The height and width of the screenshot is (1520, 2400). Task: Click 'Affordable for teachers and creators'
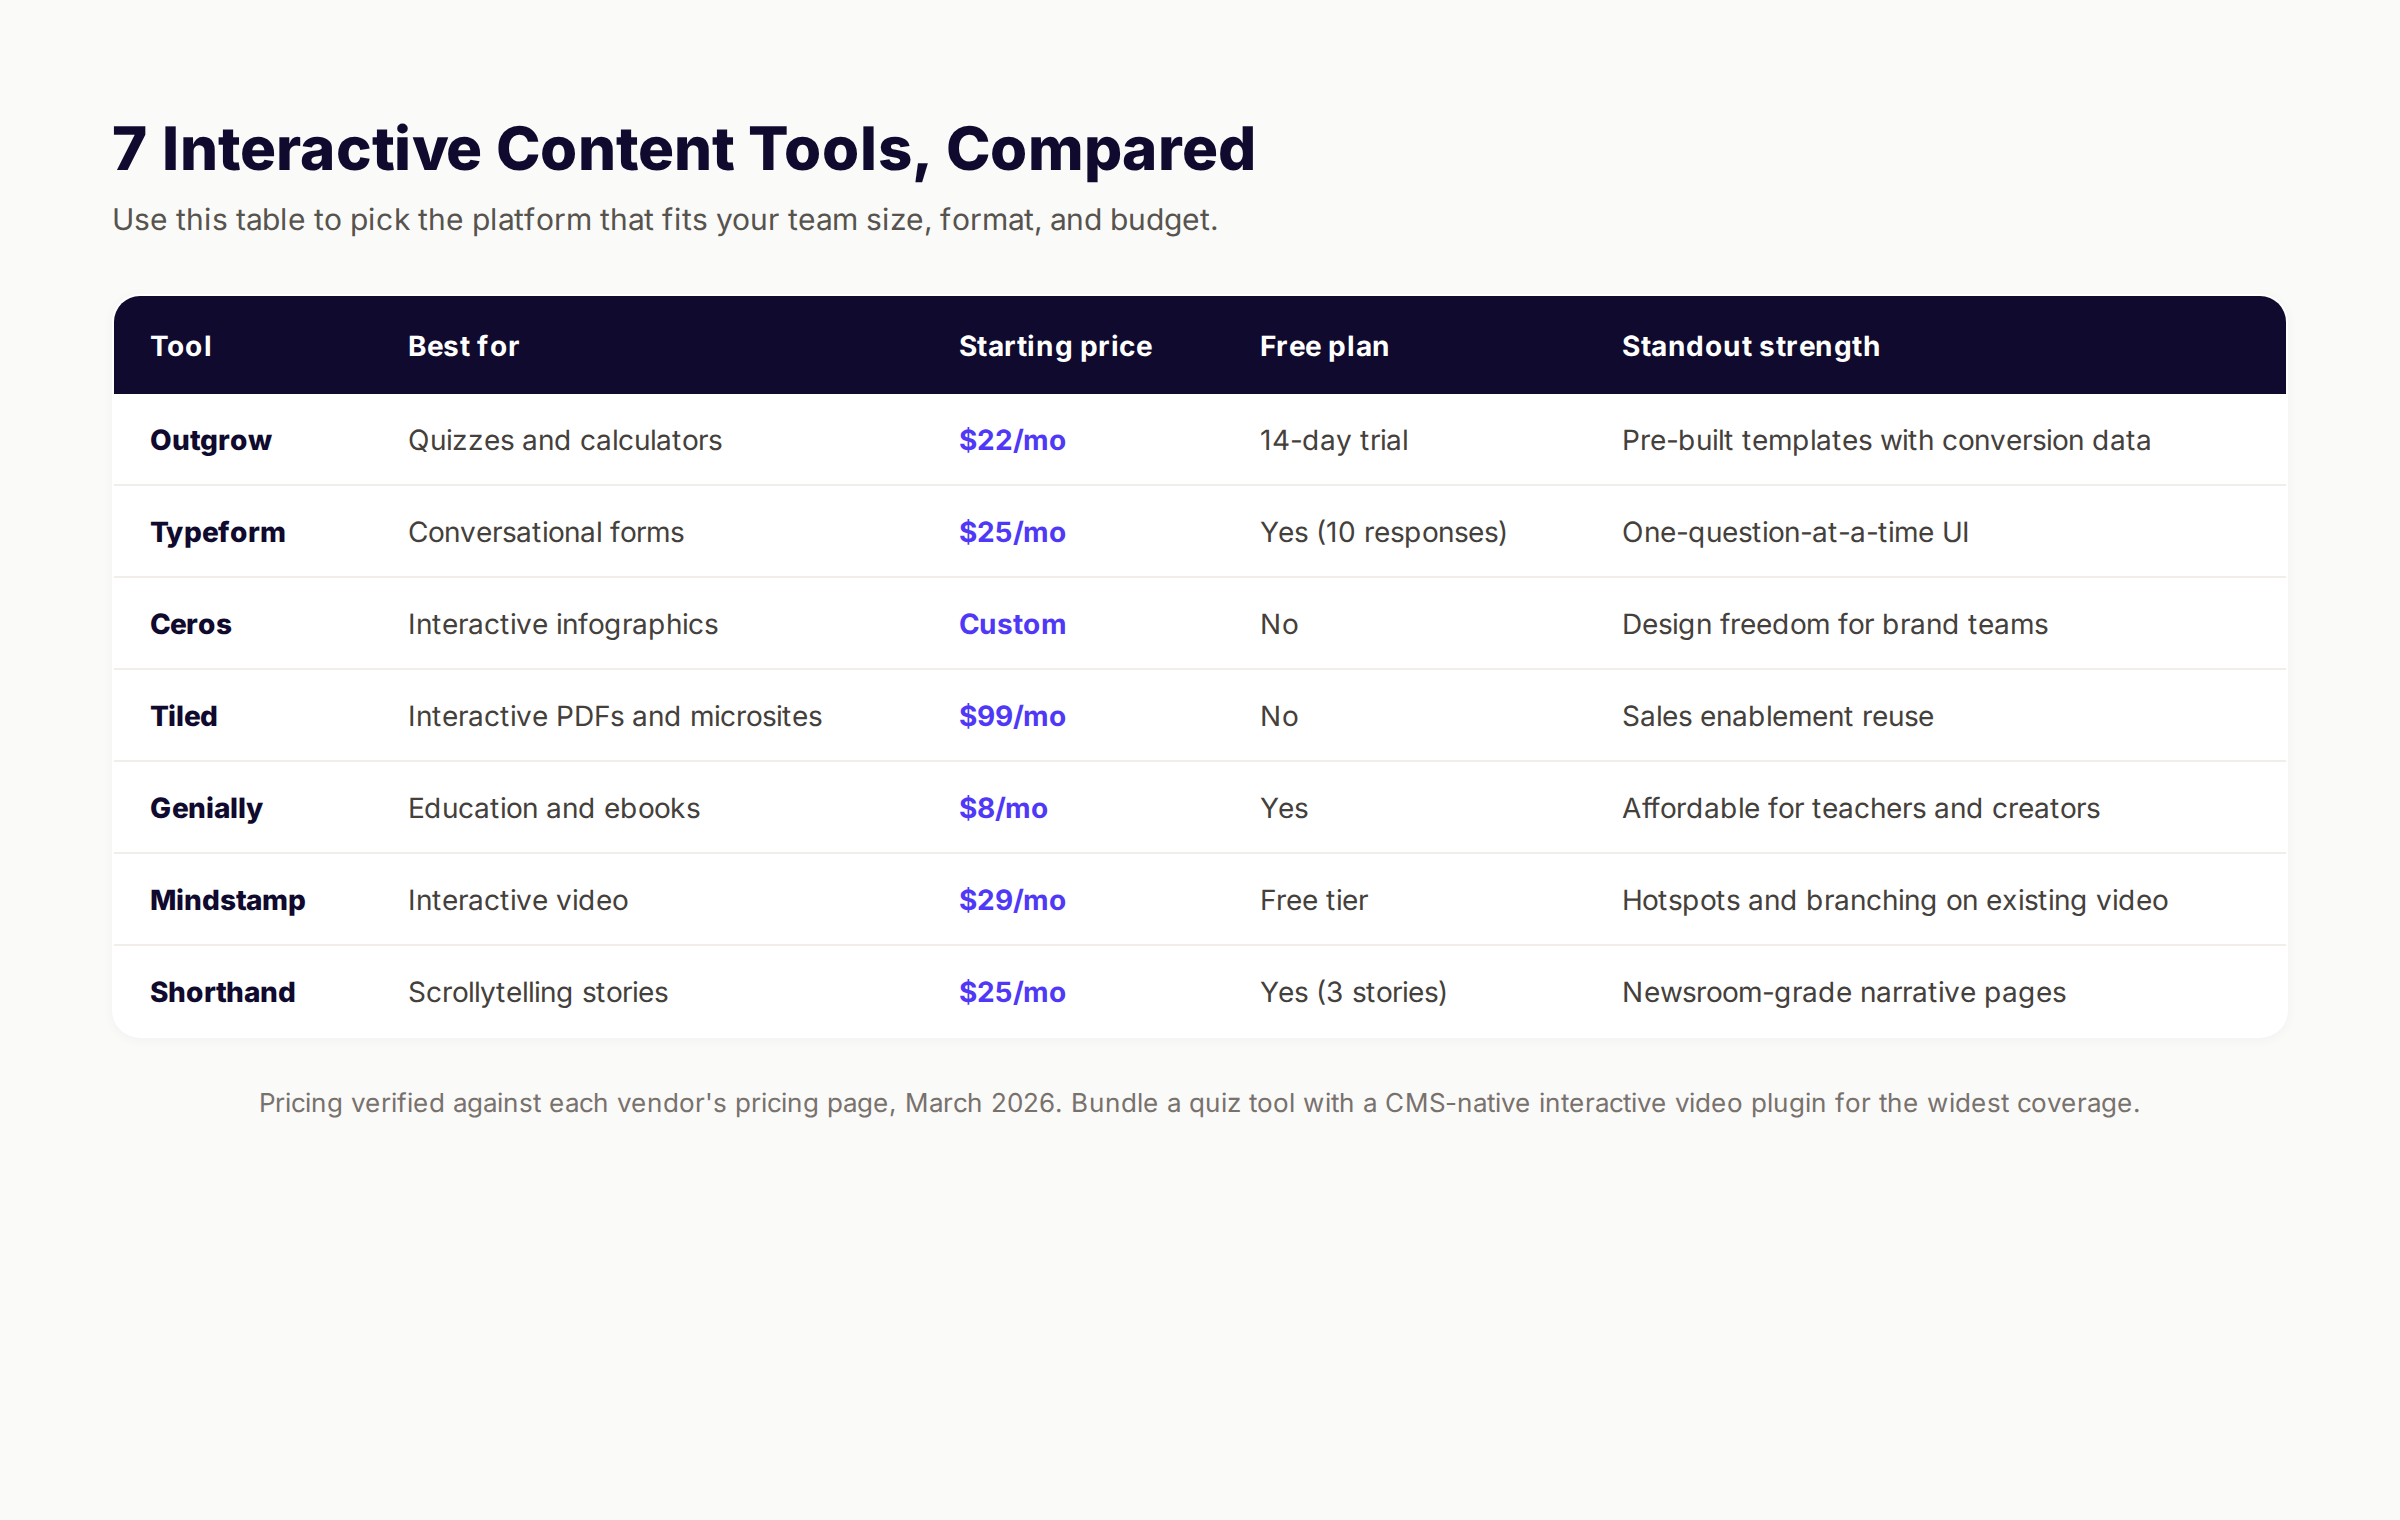1861,808
